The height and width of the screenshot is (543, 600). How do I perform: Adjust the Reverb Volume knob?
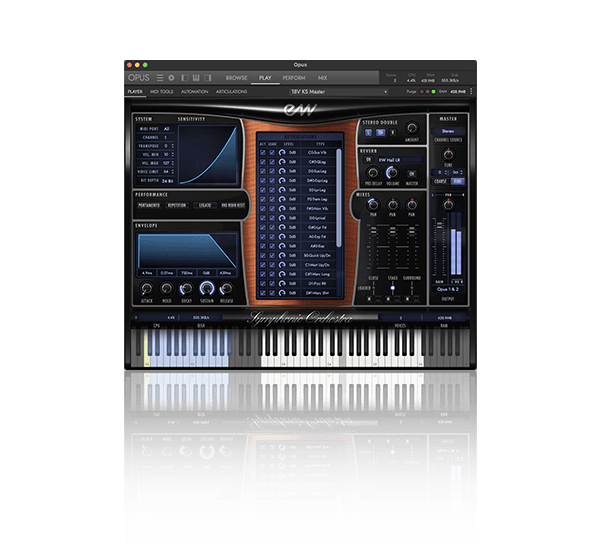[x=392, y=173]
